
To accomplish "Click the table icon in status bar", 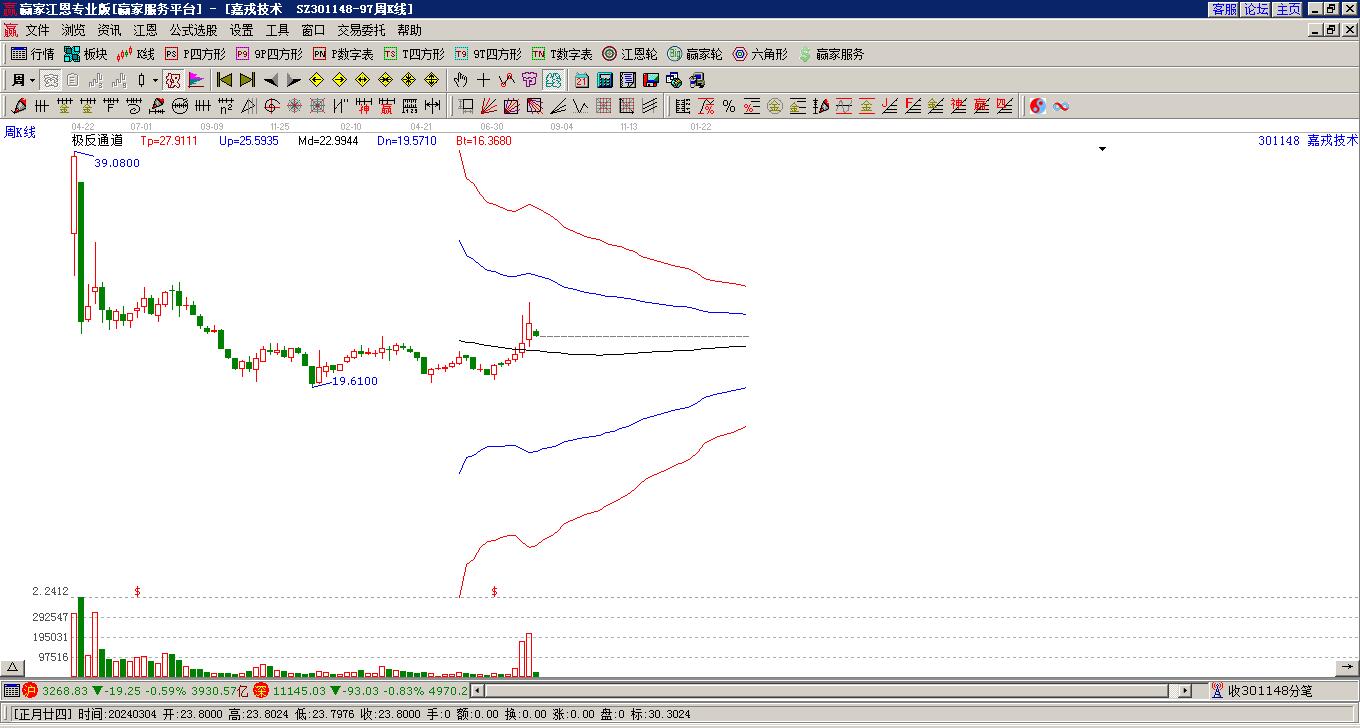I will coord(11,690).
